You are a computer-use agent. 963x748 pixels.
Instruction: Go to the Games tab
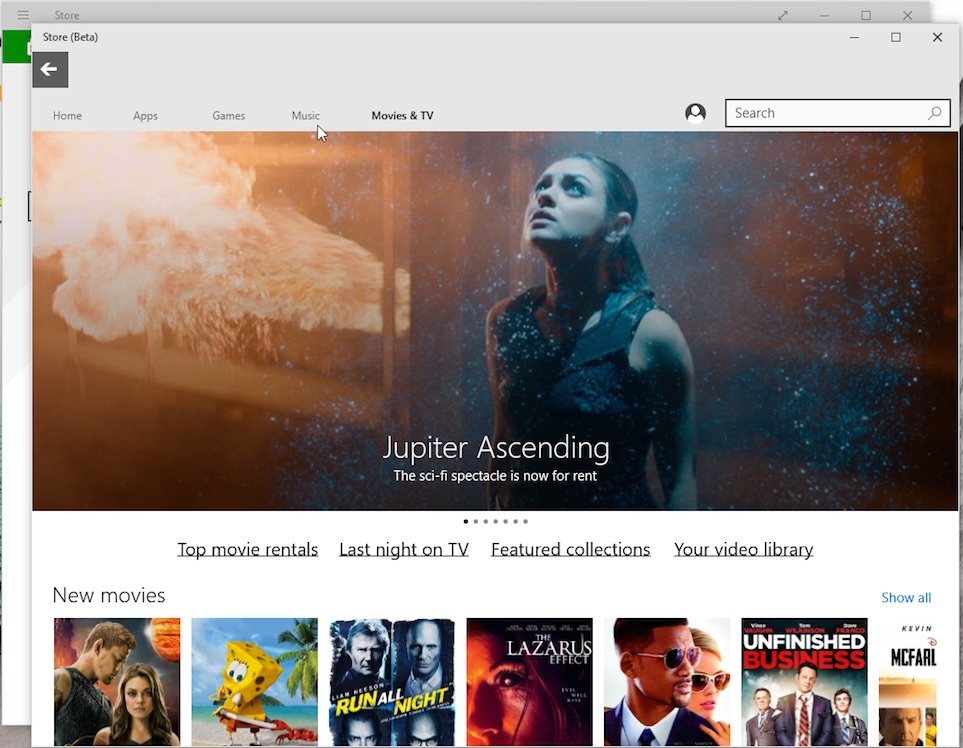click(x=228, y=116)
